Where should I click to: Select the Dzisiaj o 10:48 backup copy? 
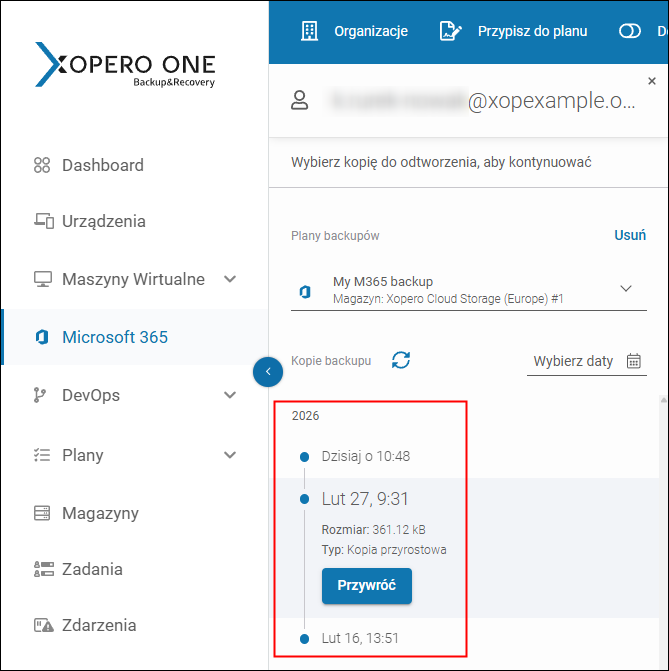point(366,456)
